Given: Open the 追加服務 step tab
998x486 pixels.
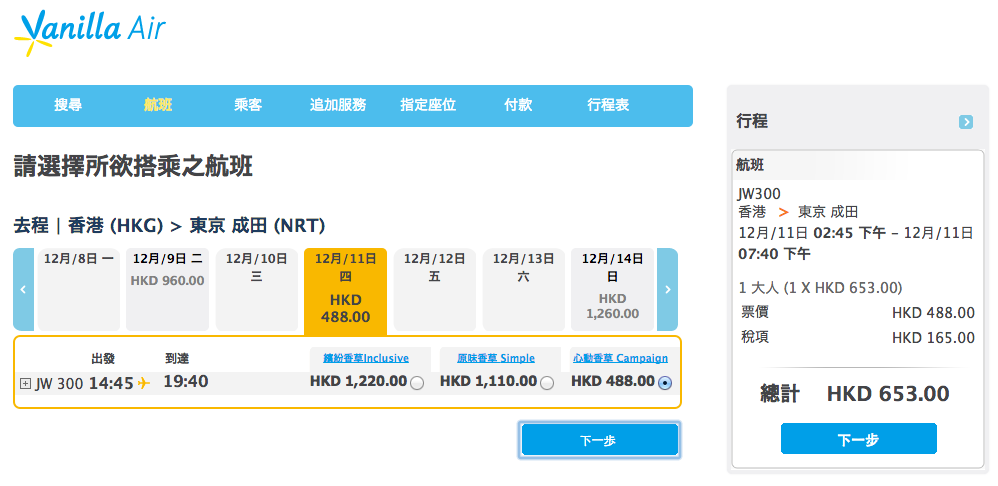Looking at the screenshot, I should click(x=338, y=106).
